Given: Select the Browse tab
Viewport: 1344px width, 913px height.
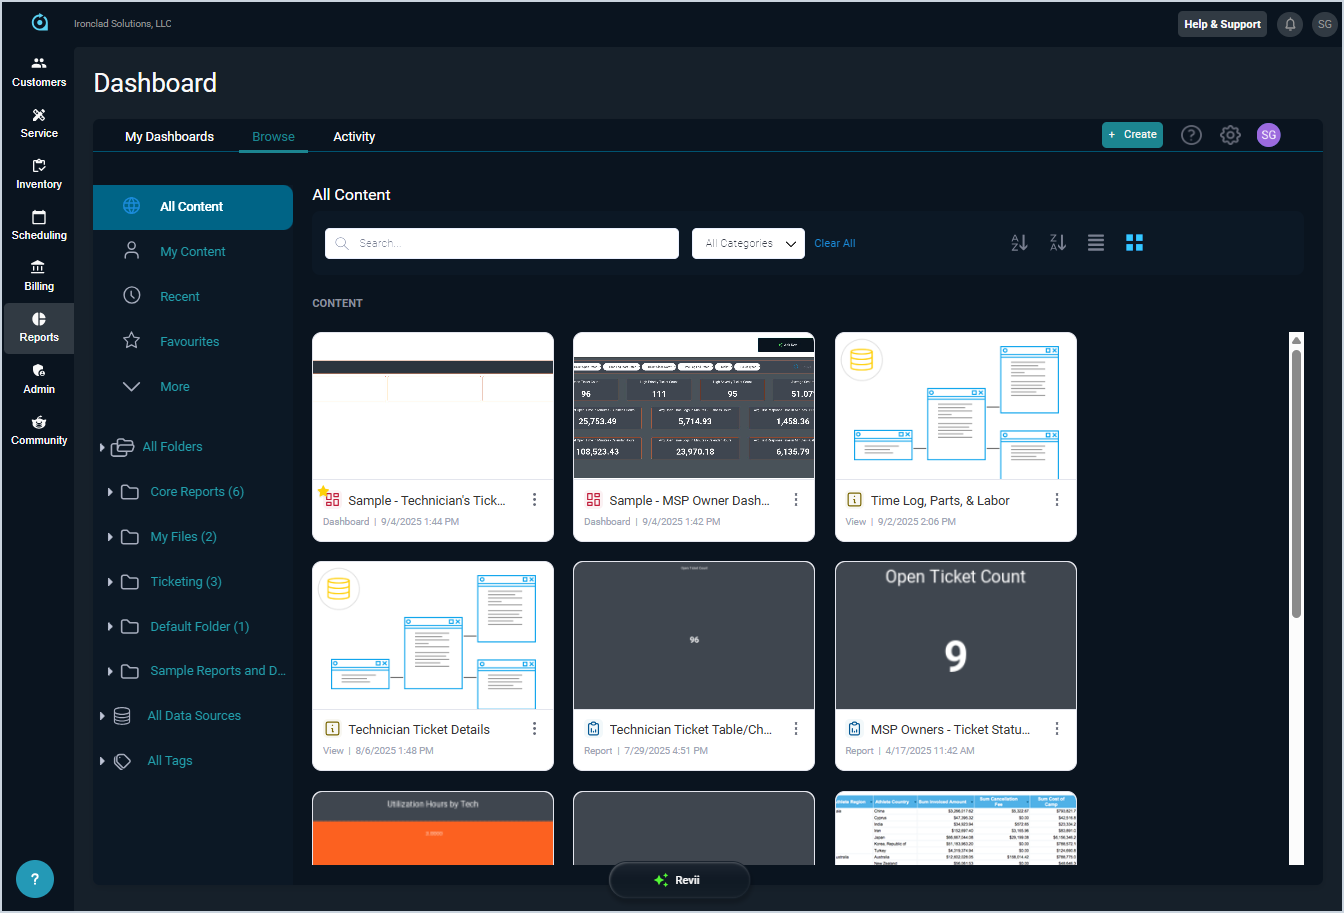Looking at the screenshot, I should tap(273, 137).
